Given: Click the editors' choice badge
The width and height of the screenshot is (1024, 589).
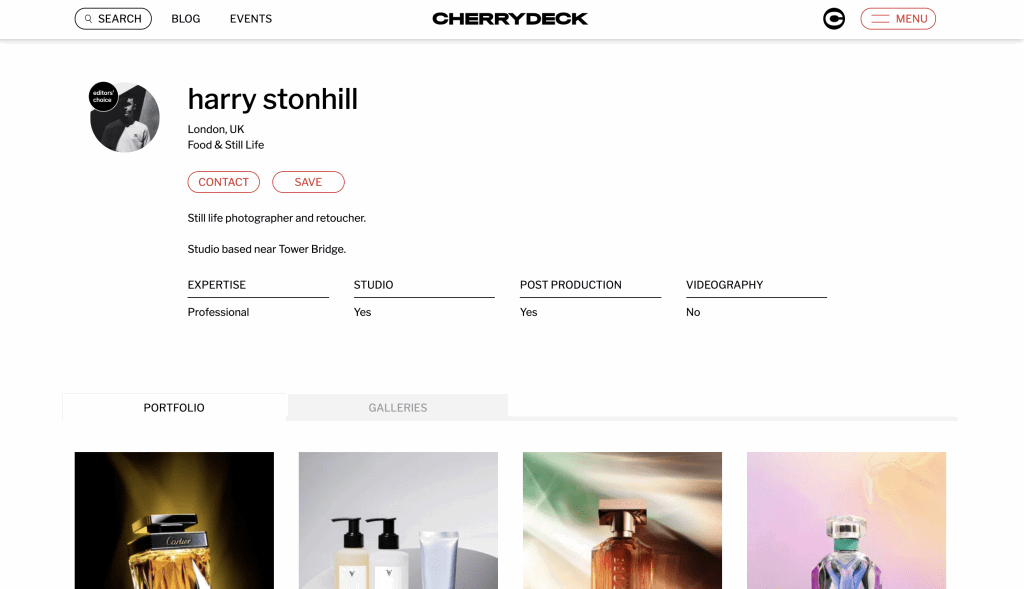Looking at the screenshot, I should click(x=103, y=97).
